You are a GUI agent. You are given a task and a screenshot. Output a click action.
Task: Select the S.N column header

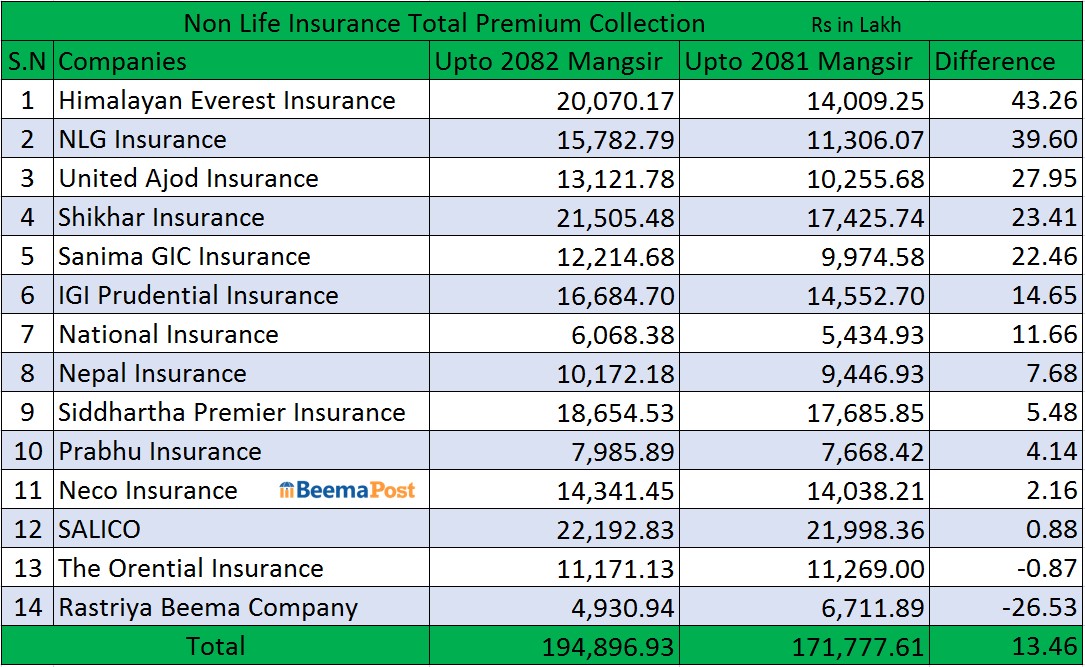click(x=27, y=61)
